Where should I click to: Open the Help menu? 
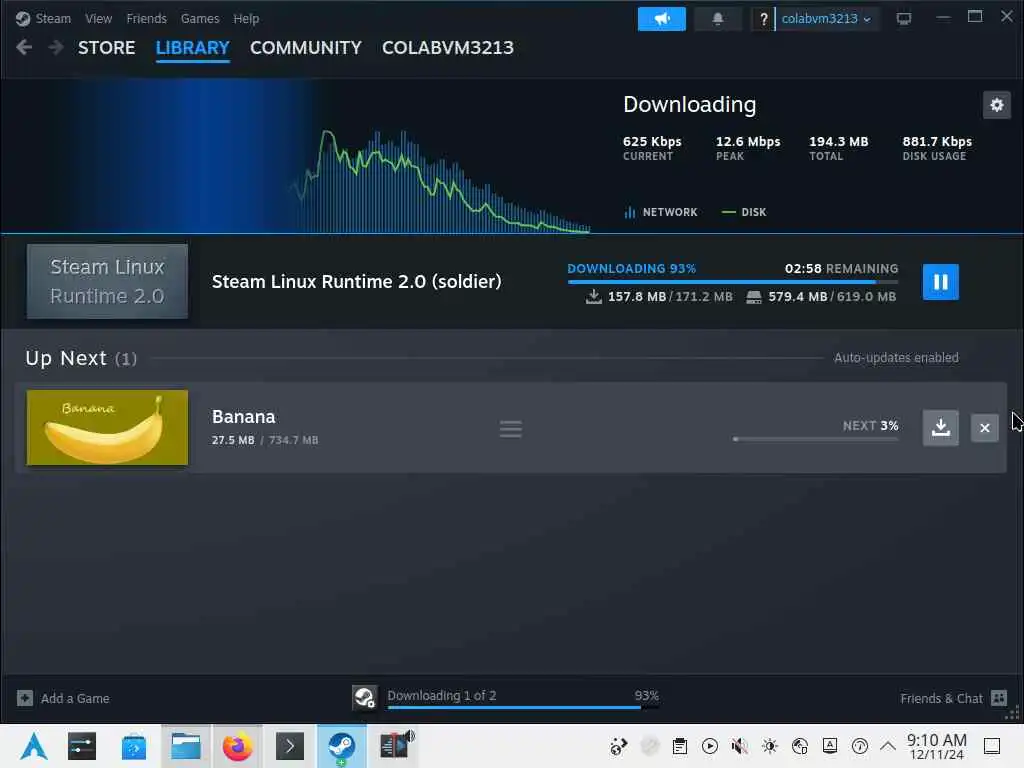[x=246, y=19]
